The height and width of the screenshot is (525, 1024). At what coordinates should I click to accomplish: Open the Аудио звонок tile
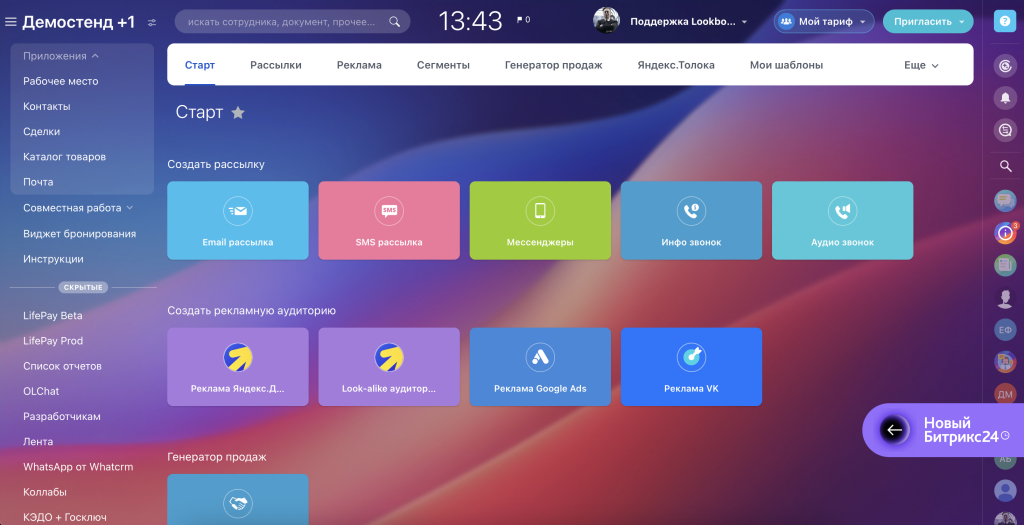[x=842, y=220]
